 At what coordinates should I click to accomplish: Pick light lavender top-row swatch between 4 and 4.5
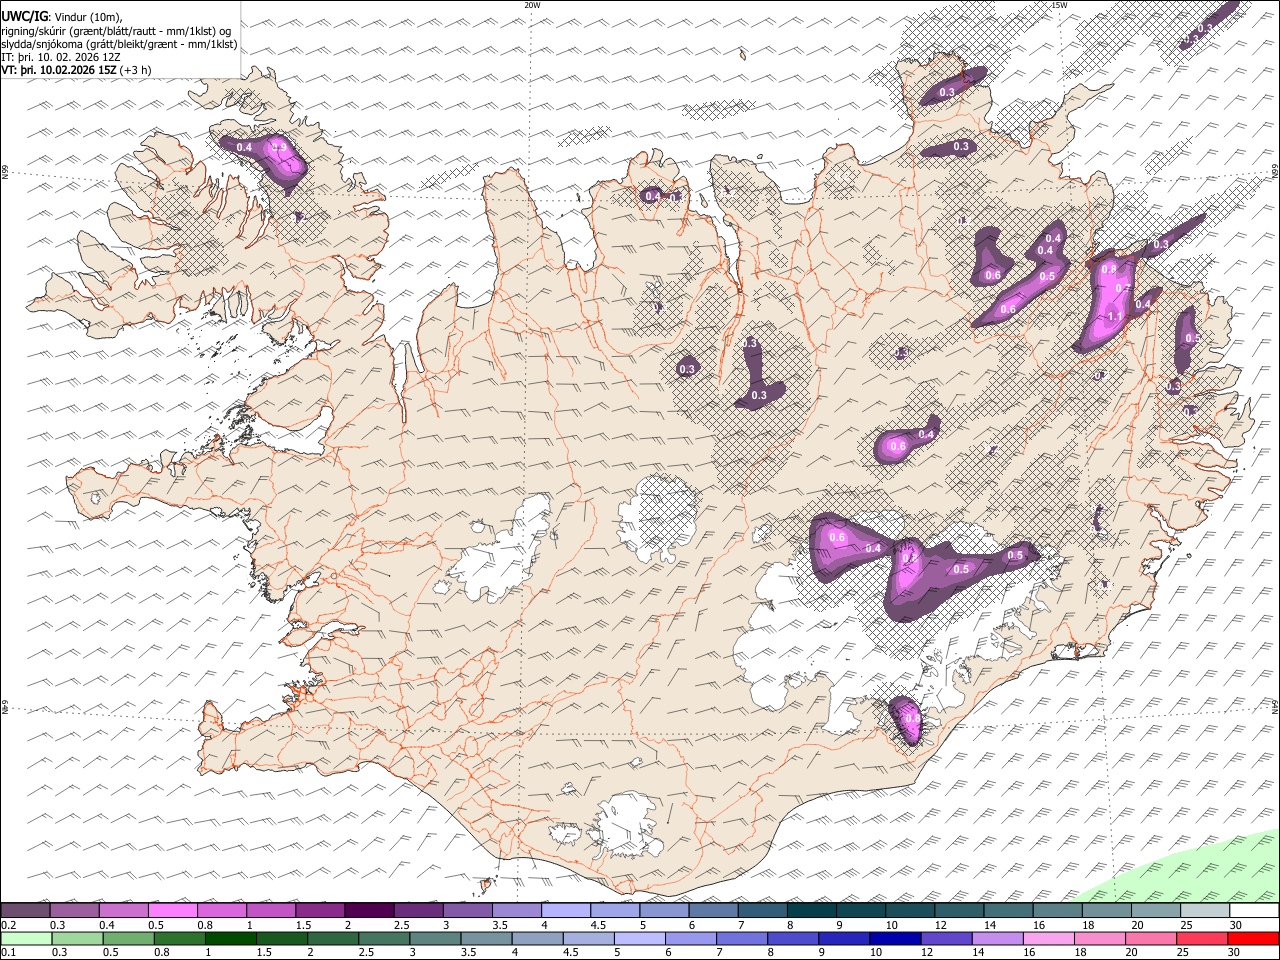tap(566, 910)
